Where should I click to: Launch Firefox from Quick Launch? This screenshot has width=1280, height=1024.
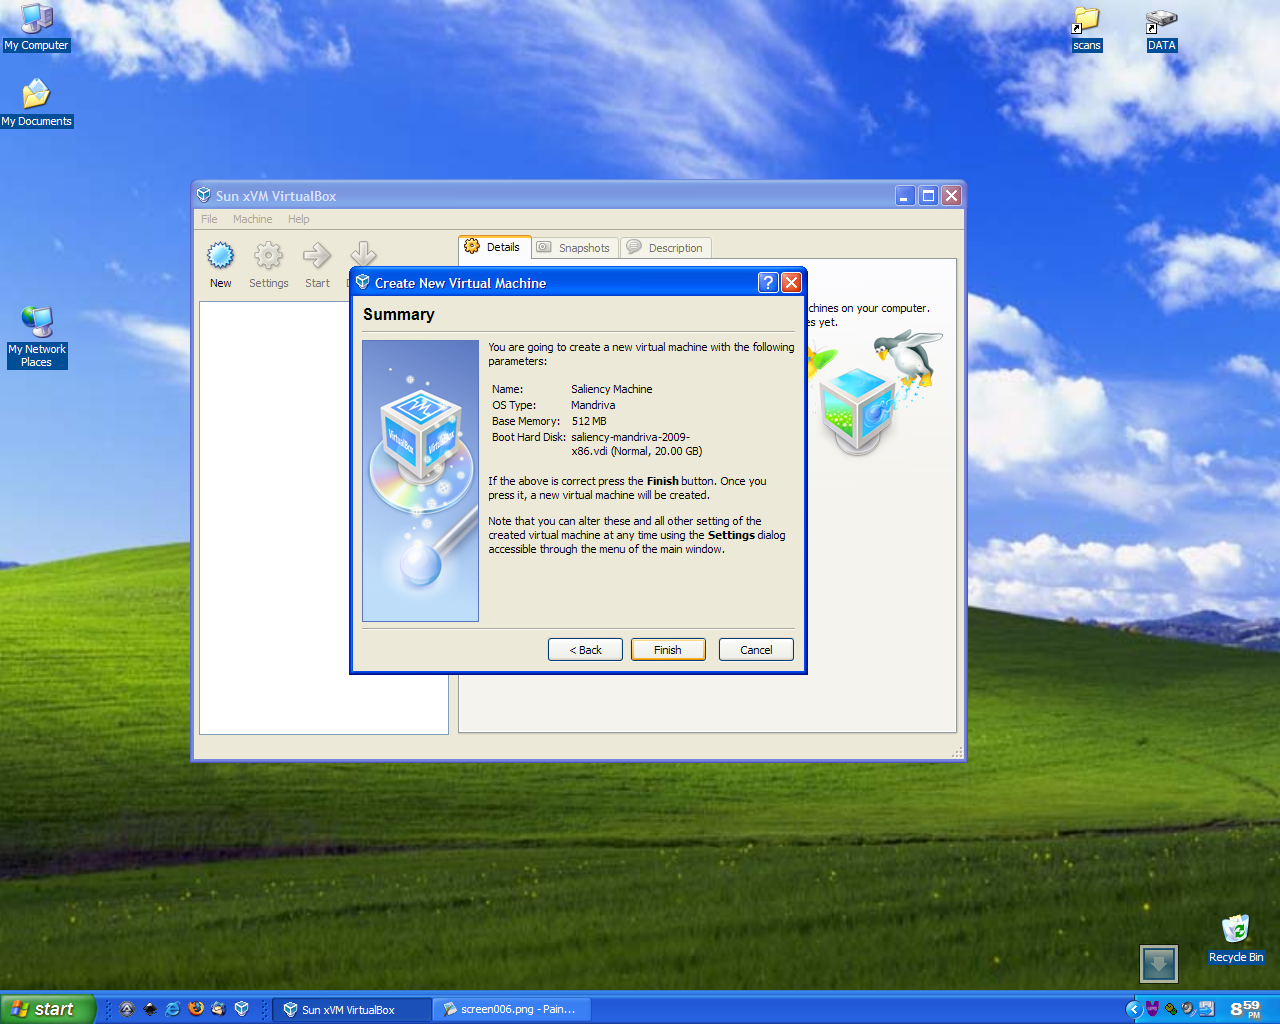[196, 1009]
